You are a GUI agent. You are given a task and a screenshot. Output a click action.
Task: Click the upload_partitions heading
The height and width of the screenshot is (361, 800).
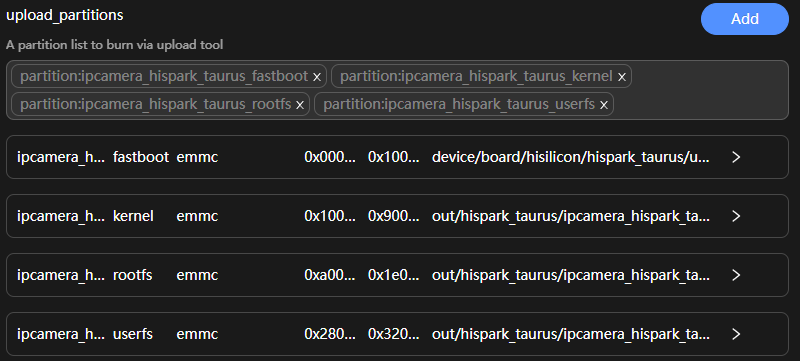tap(65, 15)
